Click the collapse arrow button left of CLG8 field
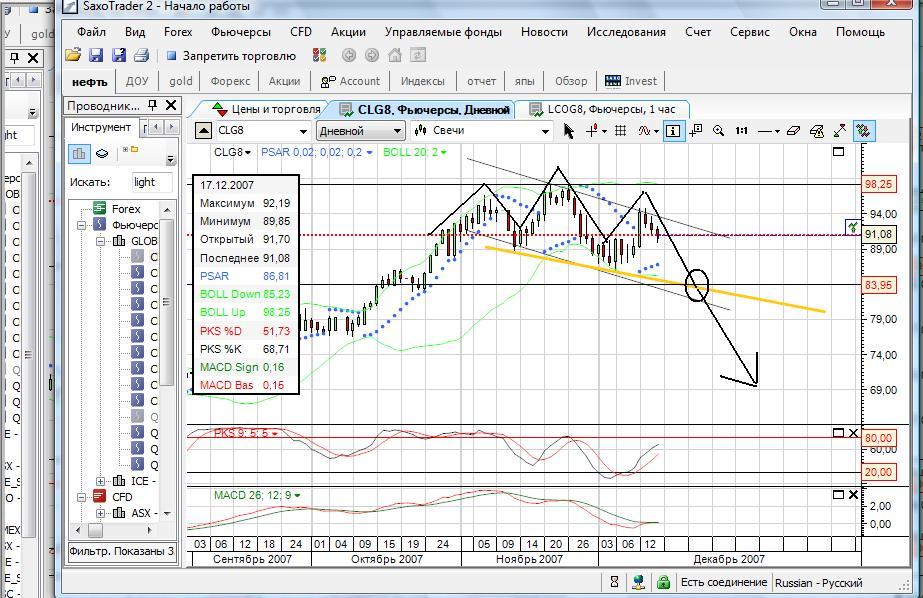The image size is (923, 598). 202,131
